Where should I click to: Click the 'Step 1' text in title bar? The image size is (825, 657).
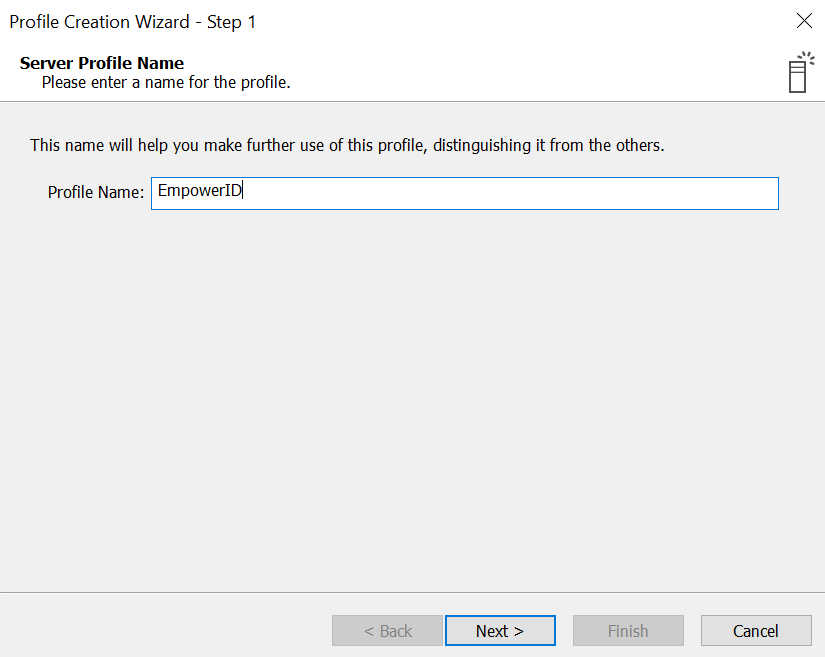(231, 21)
